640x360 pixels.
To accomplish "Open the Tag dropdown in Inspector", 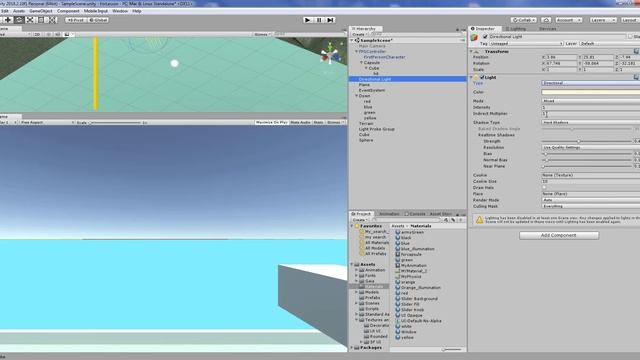I will [x=526, y=43].
